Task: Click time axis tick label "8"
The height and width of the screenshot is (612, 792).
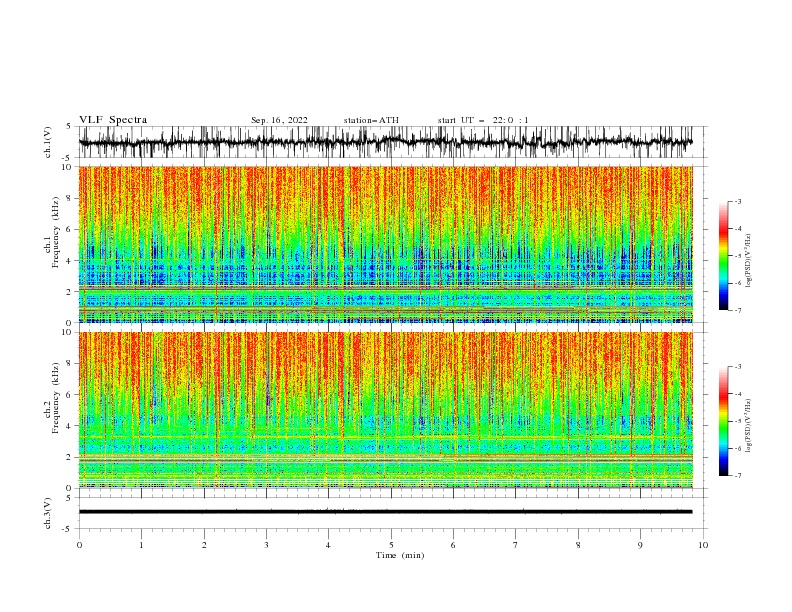Action: click(579, 545)
